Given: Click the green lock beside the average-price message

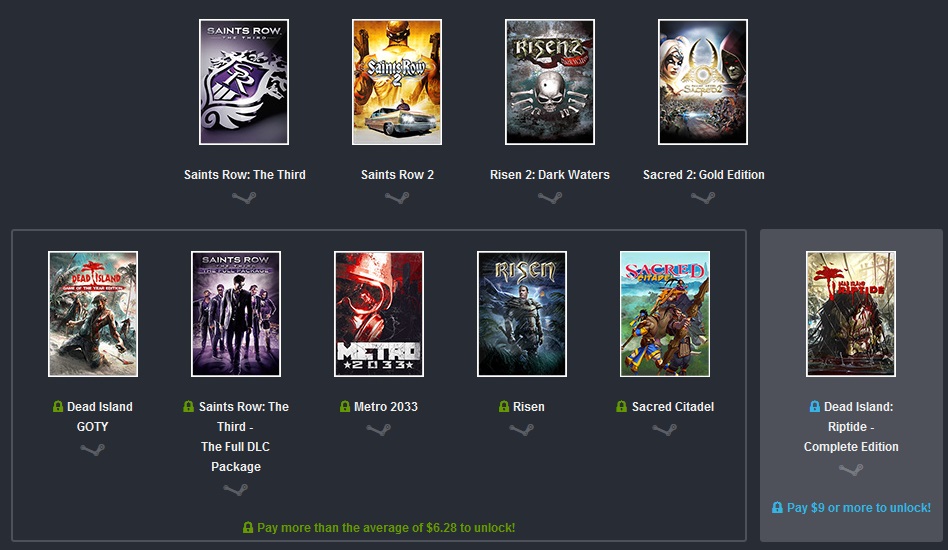Looking at the screenshot, I should point(248,528).
